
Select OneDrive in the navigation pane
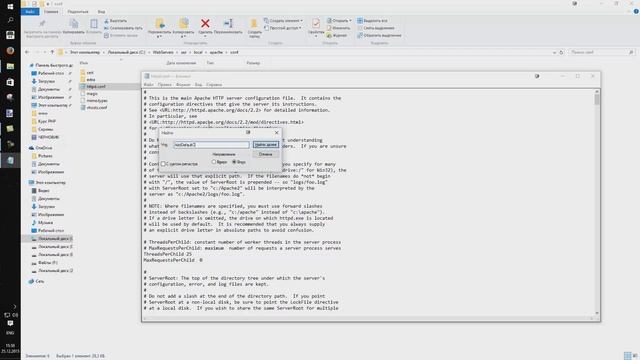(x=44, y=148)
